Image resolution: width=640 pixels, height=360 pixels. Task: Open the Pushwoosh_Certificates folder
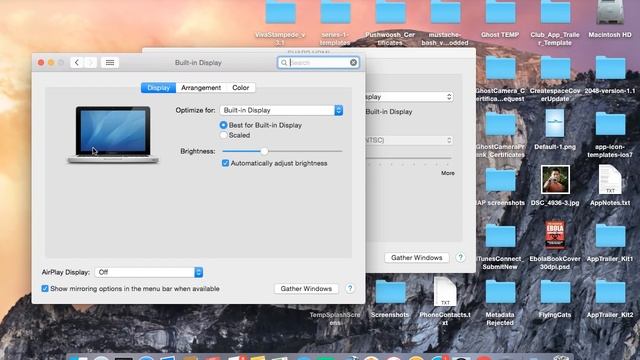coord(390,12)
